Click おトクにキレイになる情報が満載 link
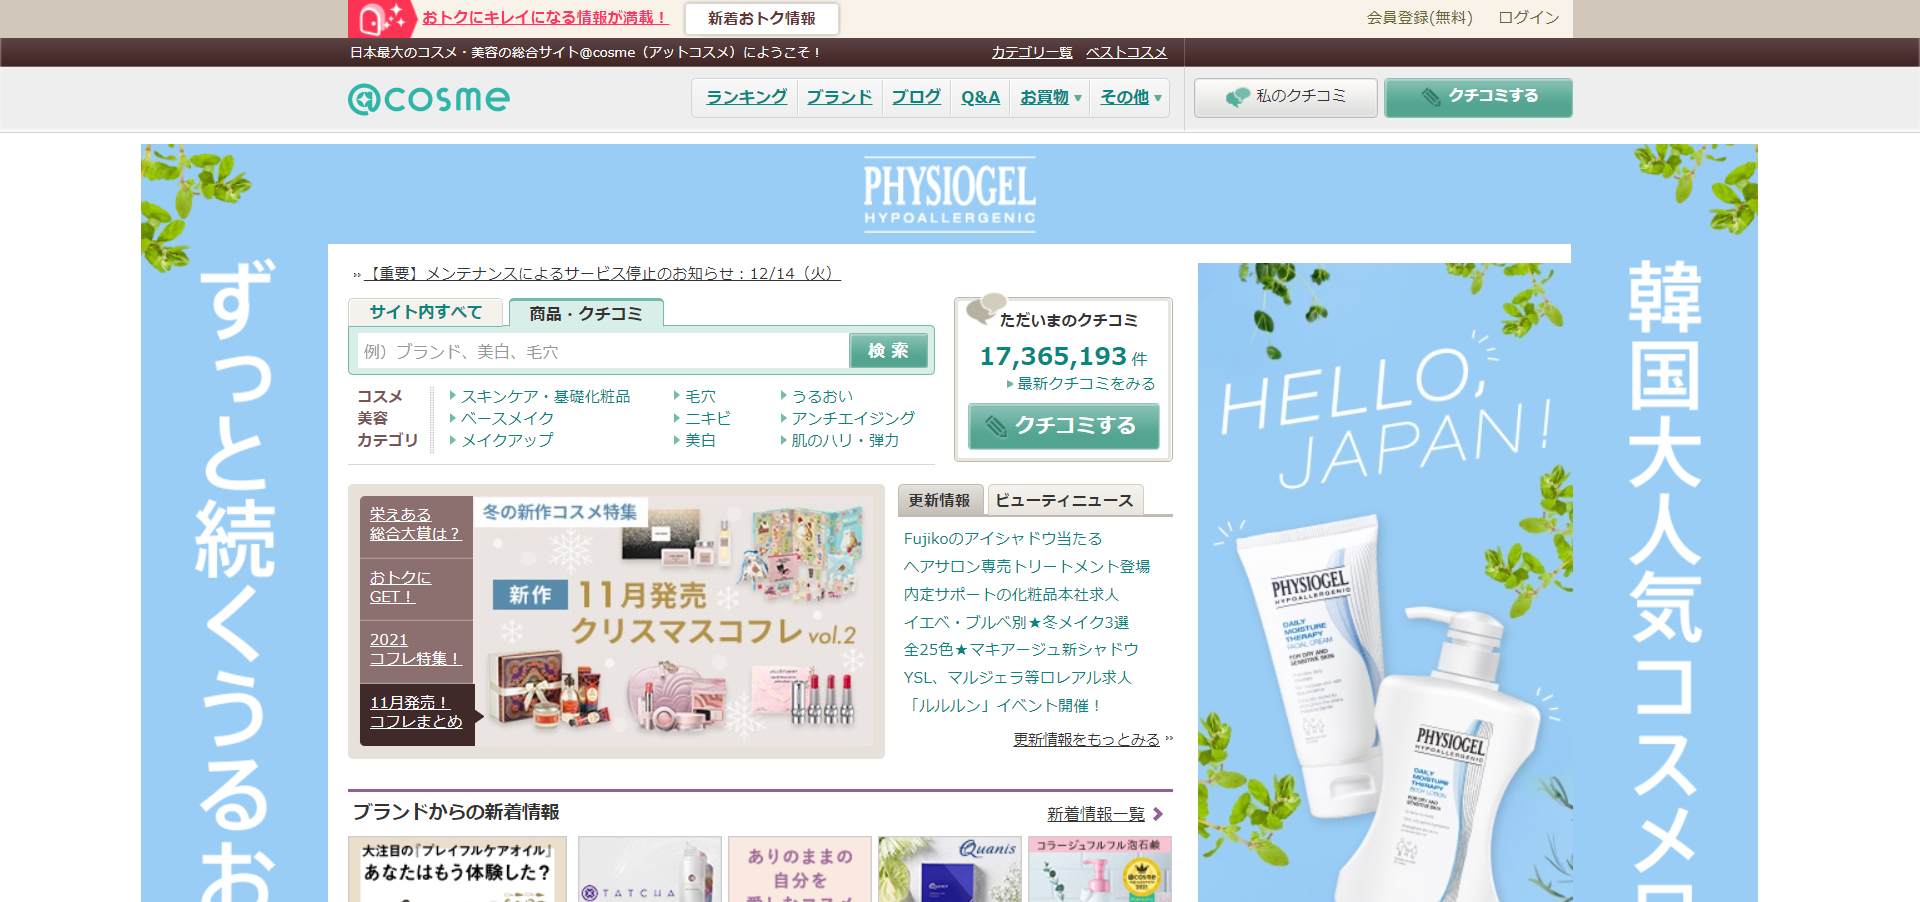 coord(545,17)
